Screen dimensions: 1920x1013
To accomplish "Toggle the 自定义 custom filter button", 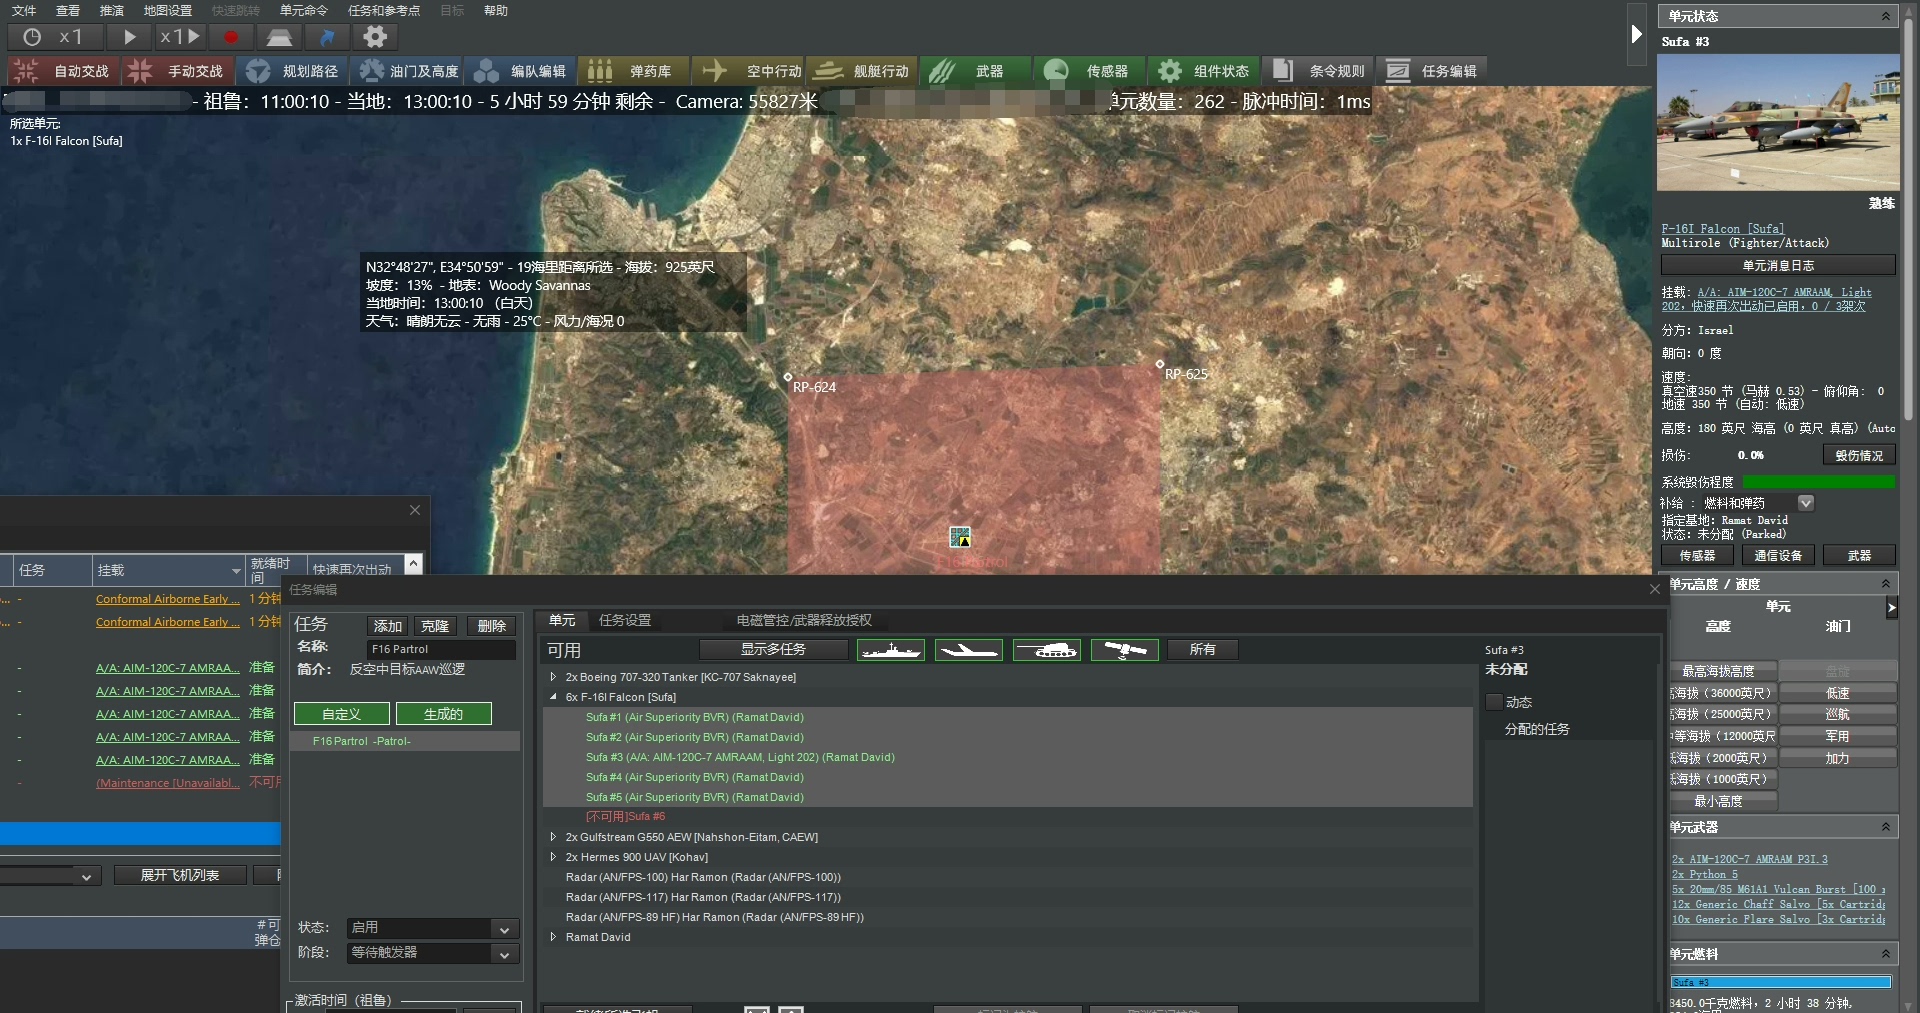I will (341, 714).
